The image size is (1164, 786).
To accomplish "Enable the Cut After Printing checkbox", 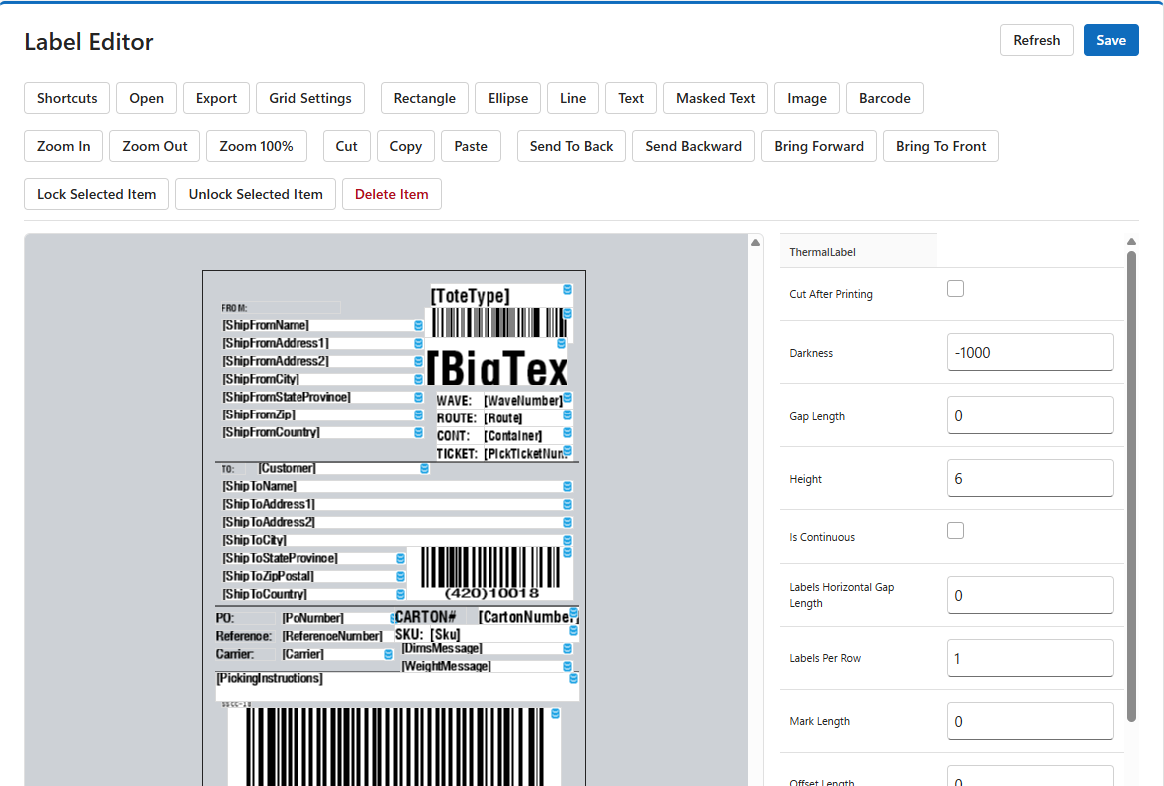I will 955,289.
